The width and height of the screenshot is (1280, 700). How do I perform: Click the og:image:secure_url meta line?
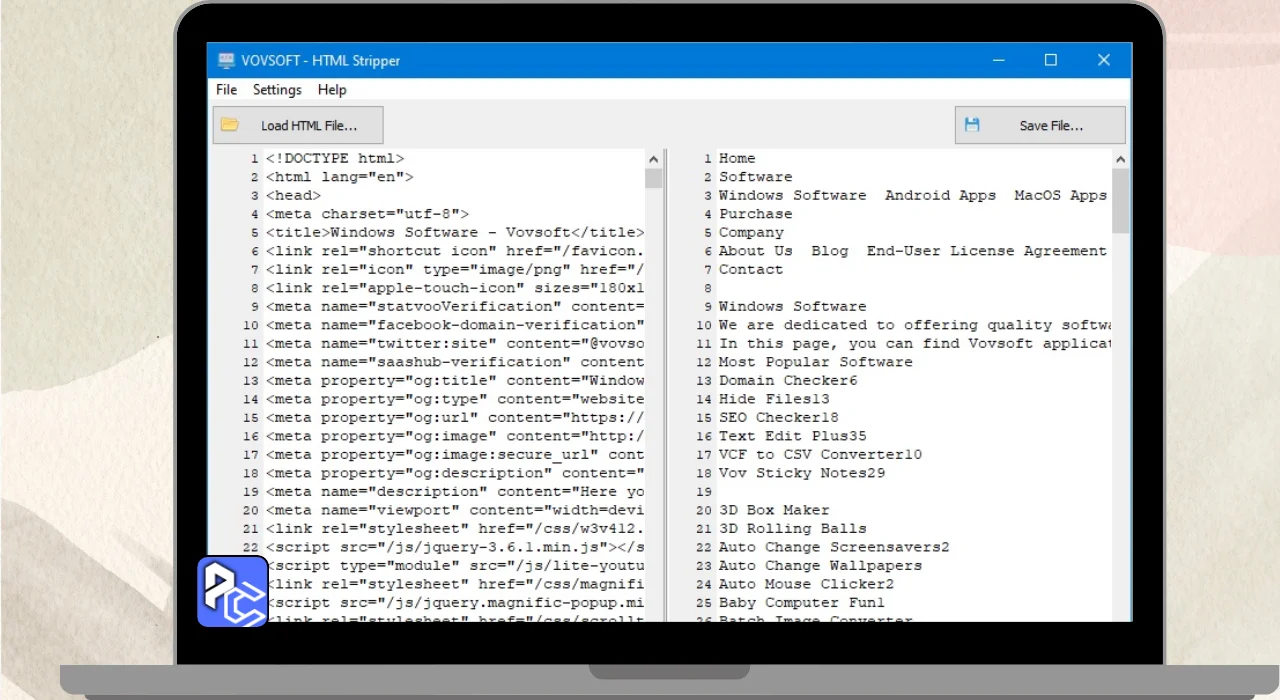tap(455, 454)
